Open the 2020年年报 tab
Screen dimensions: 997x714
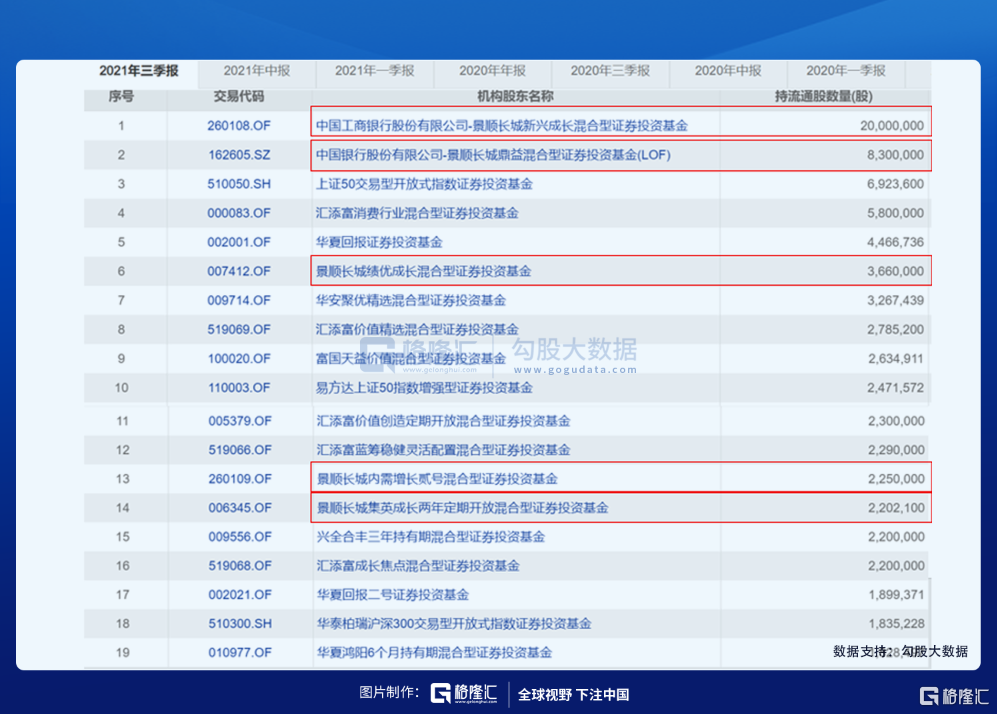click(493, 71)
